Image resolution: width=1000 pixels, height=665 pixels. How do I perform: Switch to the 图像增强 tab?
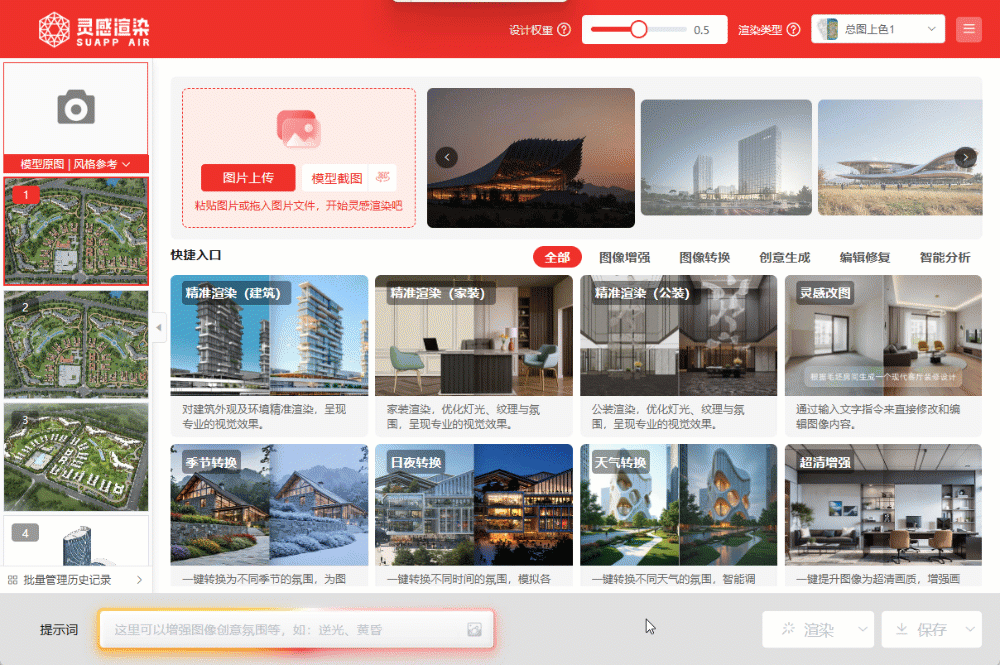coord(624,257)
